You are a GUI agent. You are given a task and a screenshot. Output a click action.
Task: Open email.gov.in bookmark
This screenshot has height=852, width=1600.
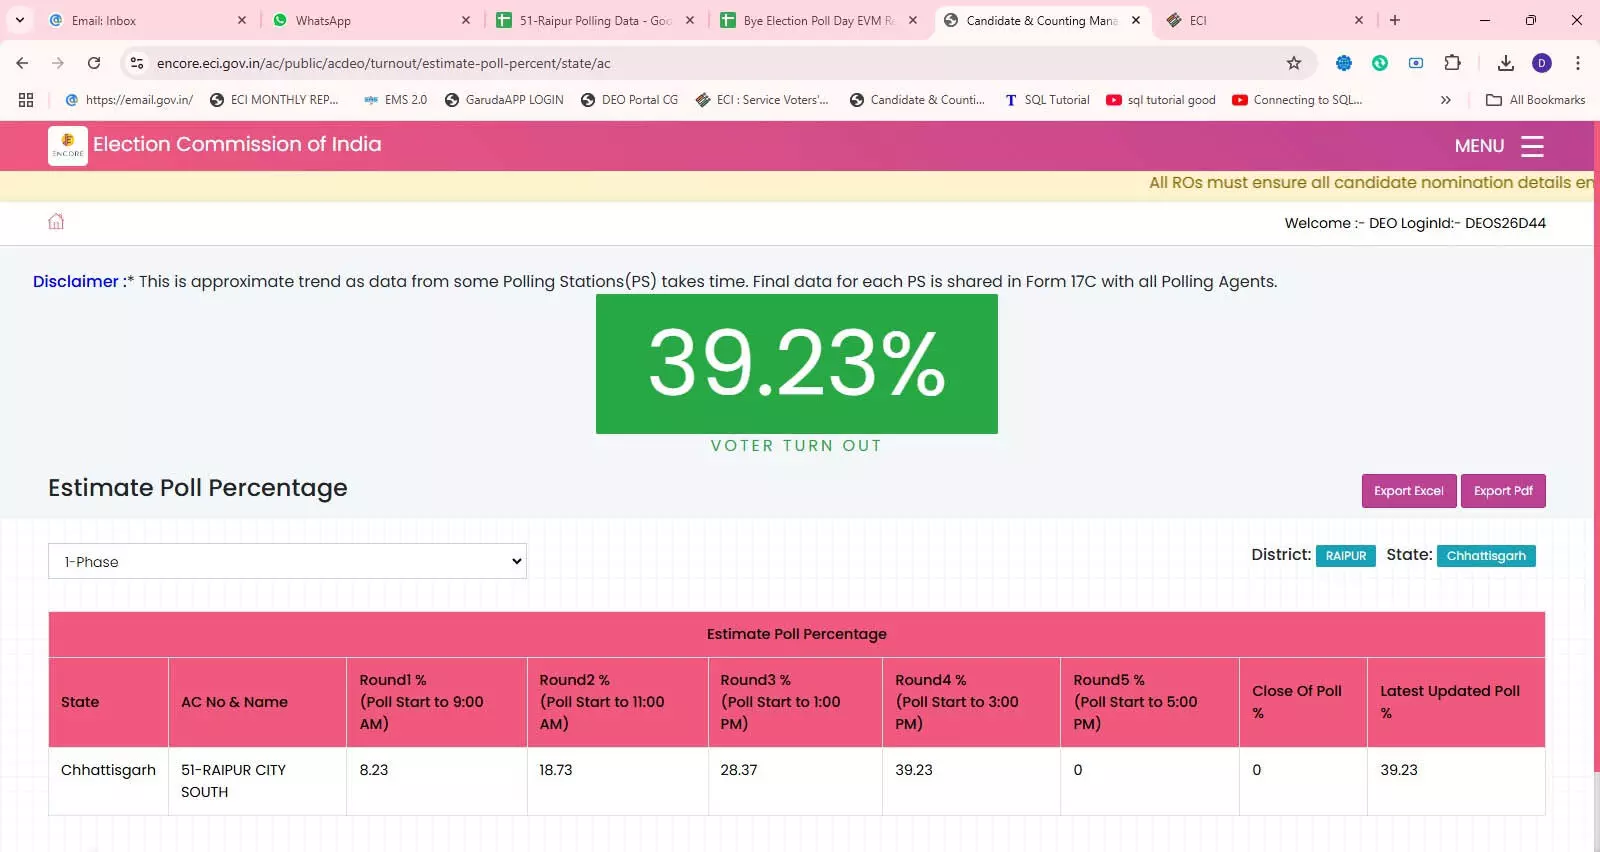(x=129, y=100)
